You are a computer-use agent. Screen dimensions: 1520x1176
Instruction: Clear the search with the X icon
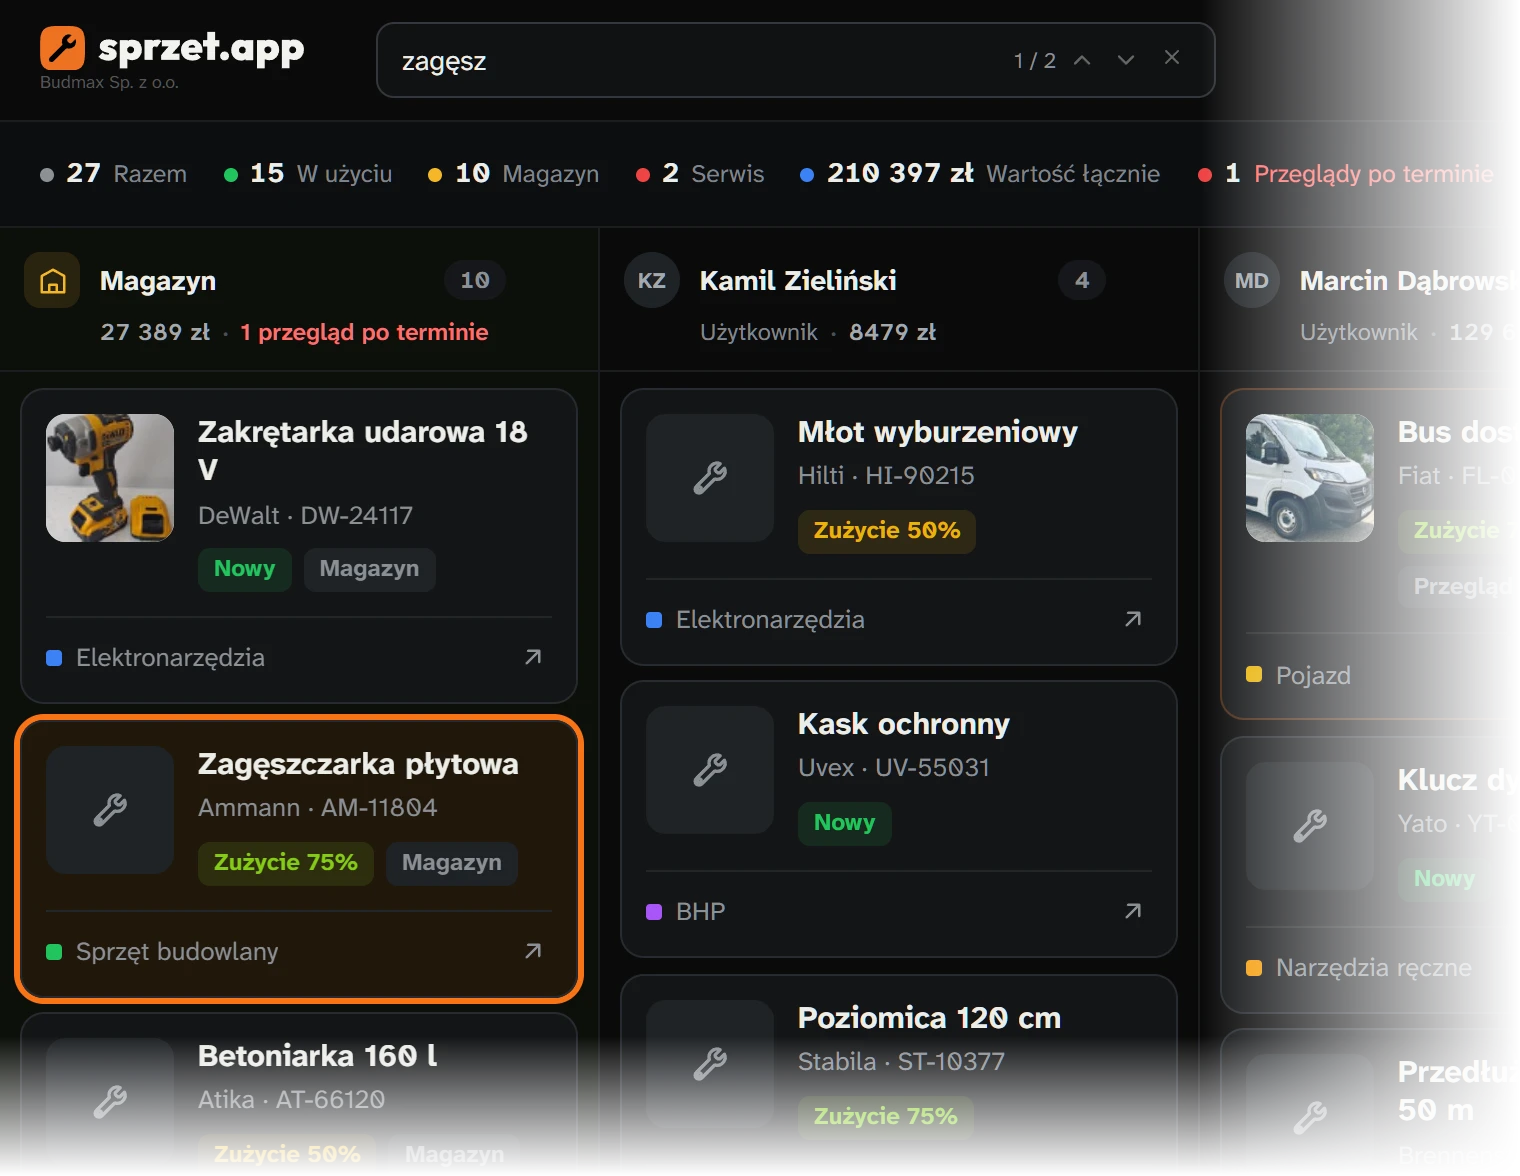pyautogui.click(x=1172, y=58)
